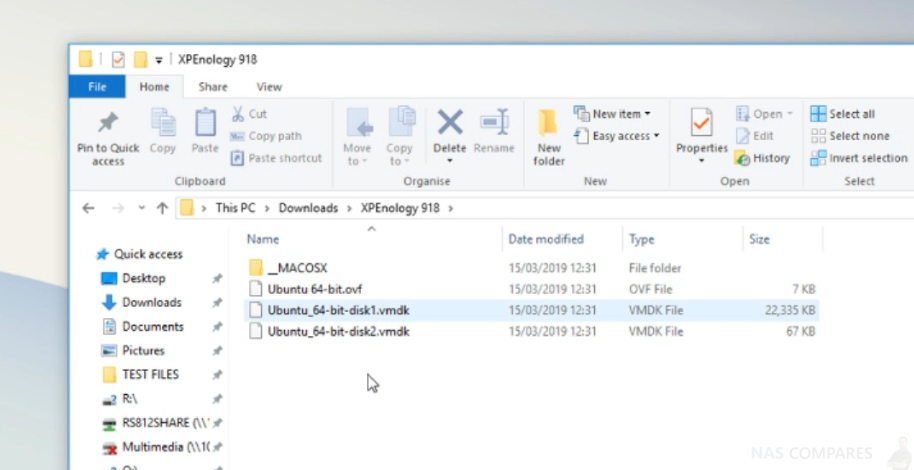Open Pictures in navigation pane
The height and width of the screenshot is (470, 914).
click(143, 350)
